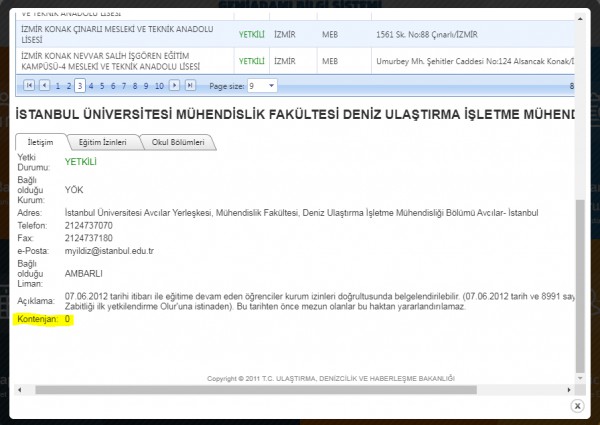This screenshot has height=425, width=600.
Task: Click the vertical scrollbar up arrow
Action: (580, 19)
